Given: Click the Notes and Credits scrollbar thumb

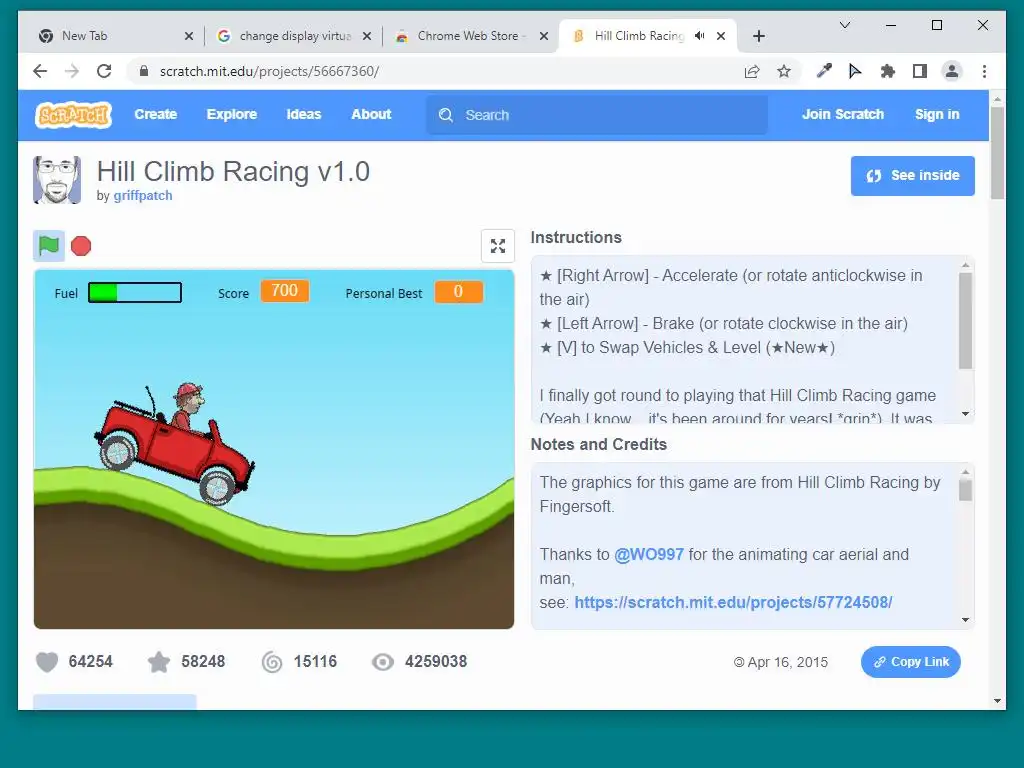Looking at the screenshot, I should click(x=965, y=490).
